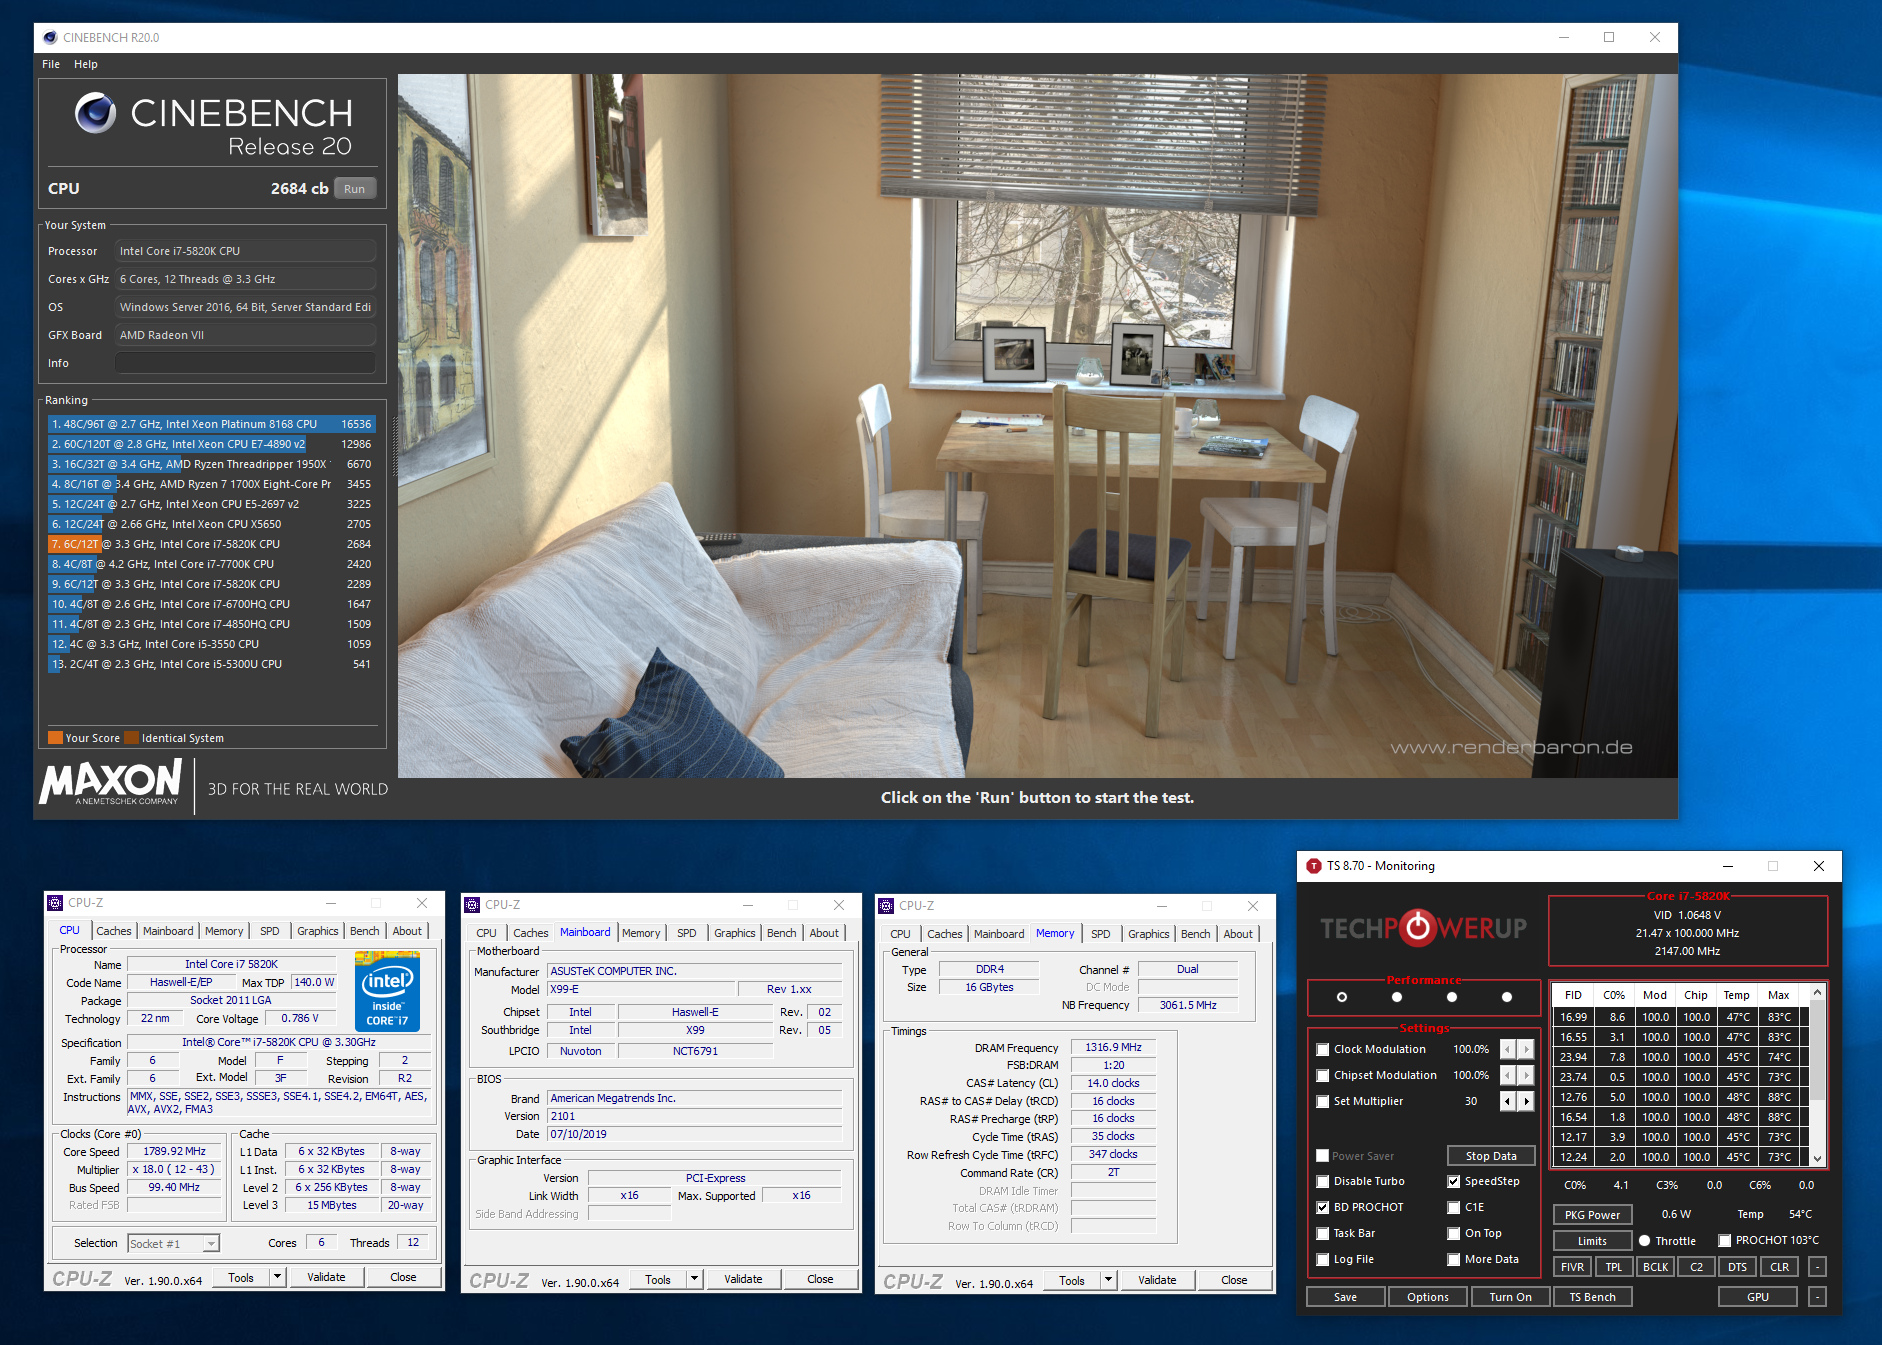Click the ThrottleStop core table scrollbar

tap(1818, 1075)
